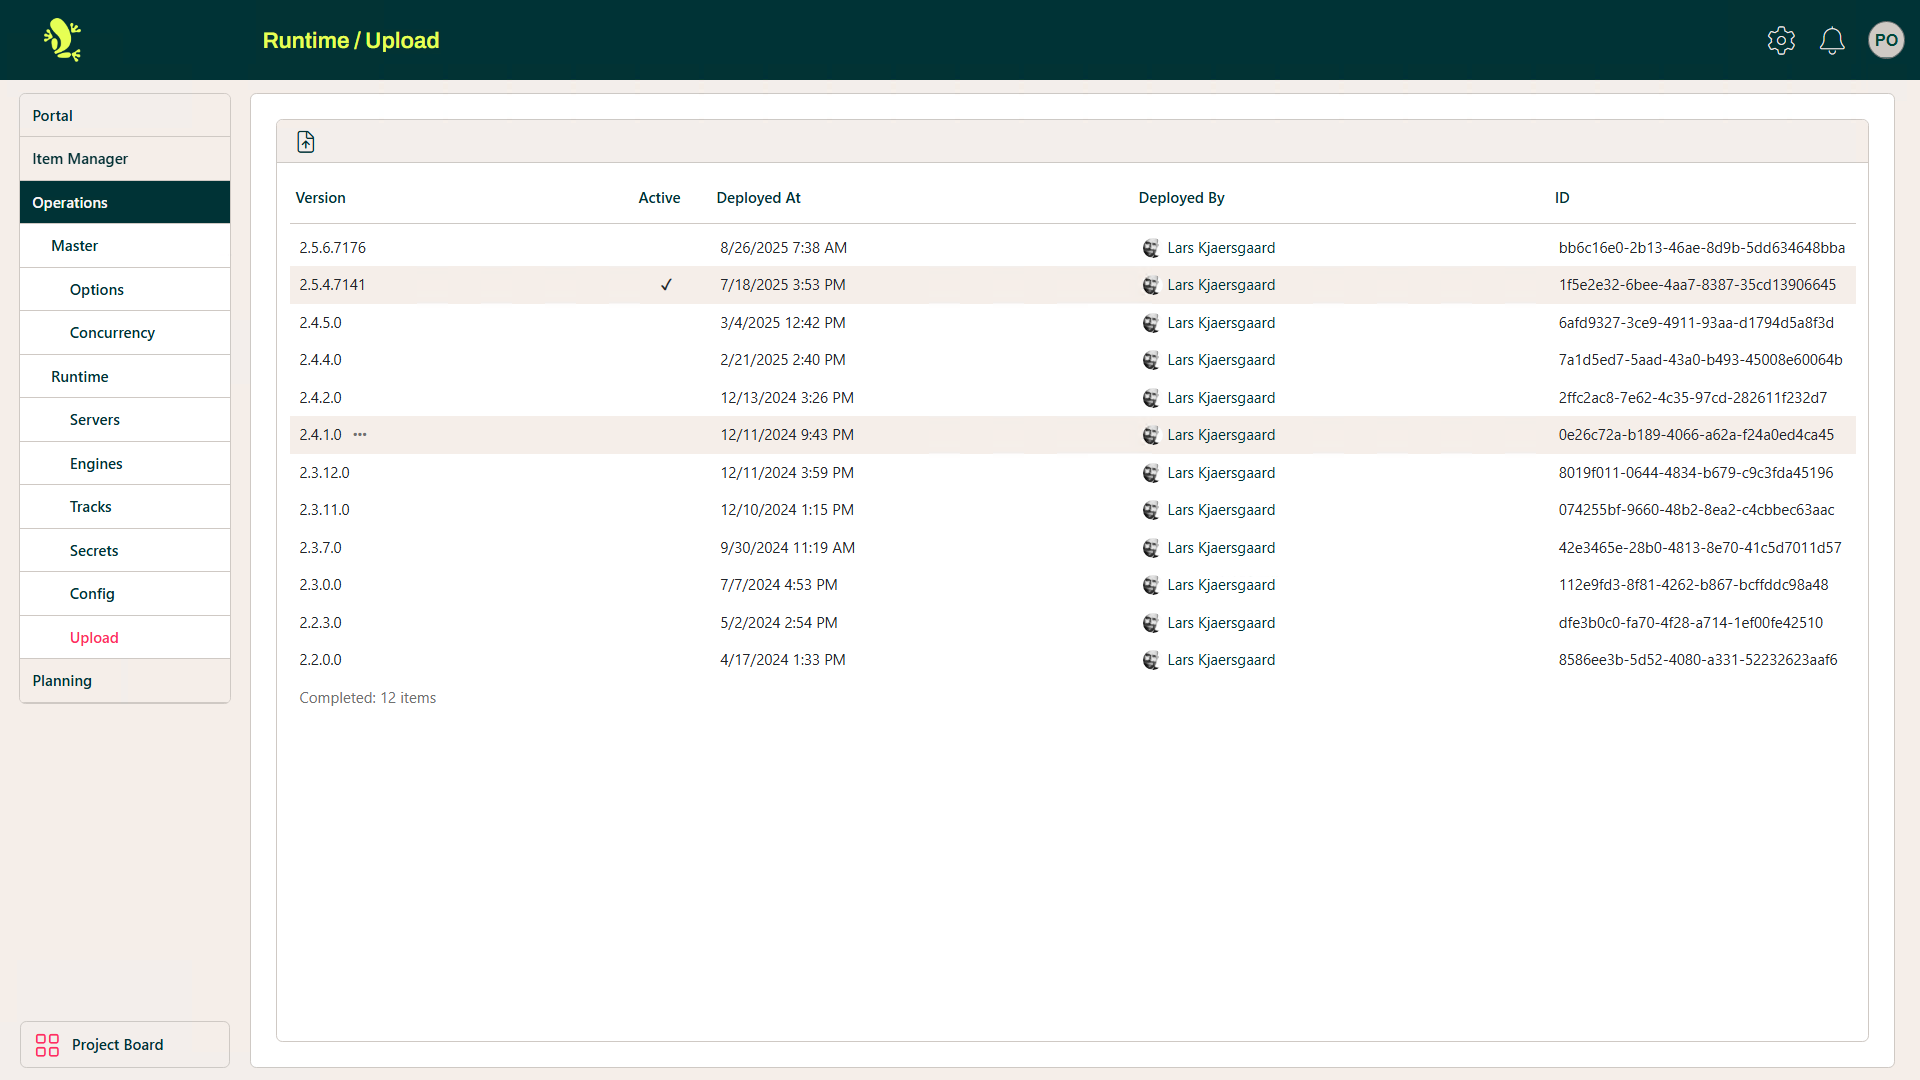
Task: Open Item Manager in the sidebar
Action: 125,159
